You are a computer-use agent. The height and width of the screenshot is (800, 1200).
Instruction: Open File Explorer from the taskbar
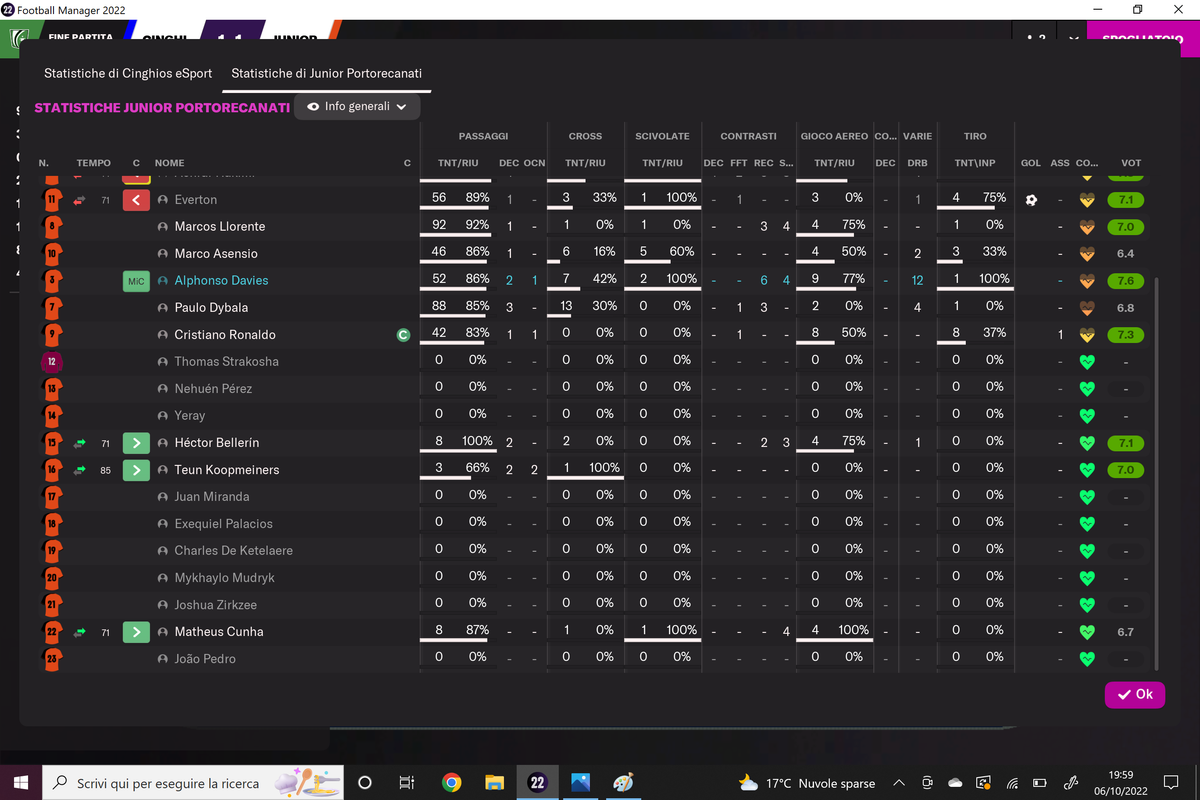494,783
